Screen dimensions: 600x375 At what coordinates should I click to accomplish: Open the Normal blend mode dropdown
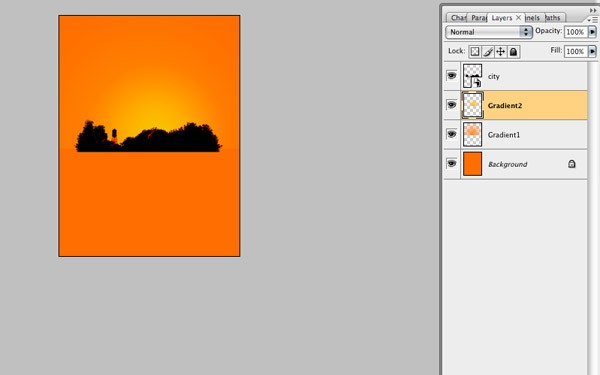(489, 32)
